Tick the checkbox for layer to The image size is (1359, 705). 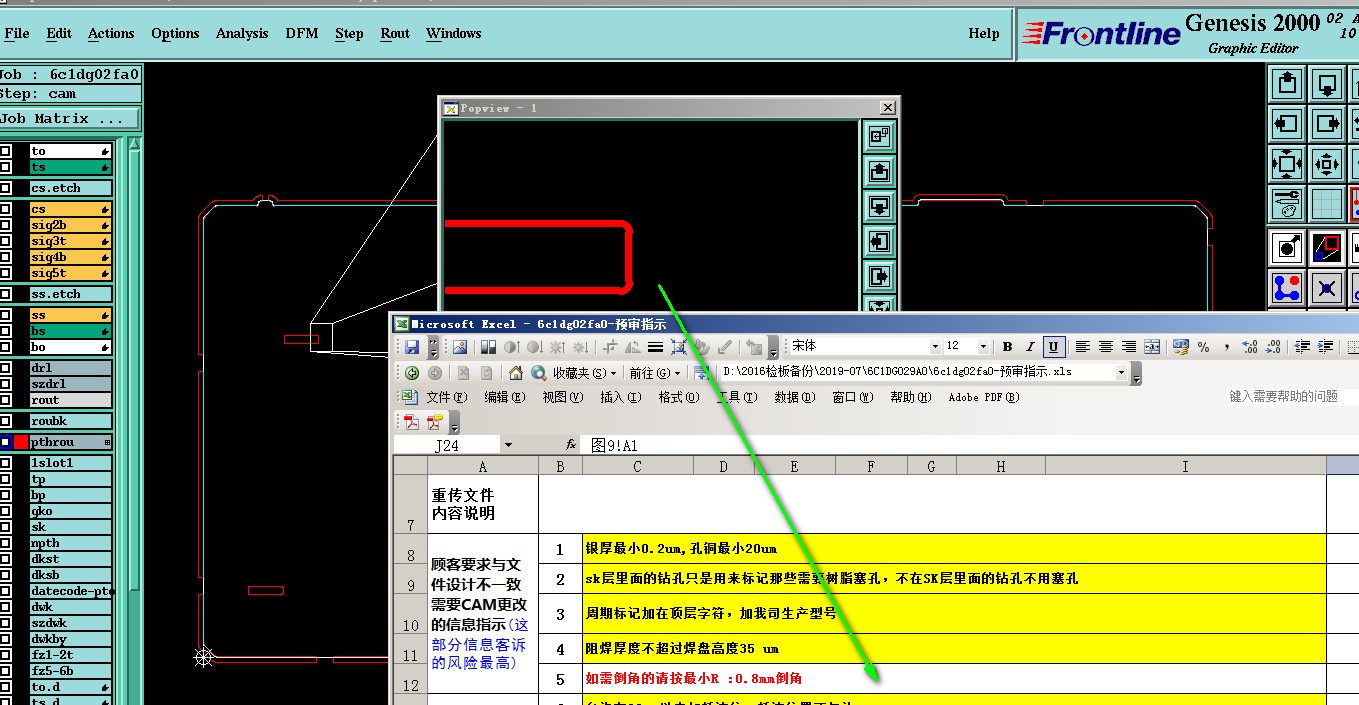point(6,151)
